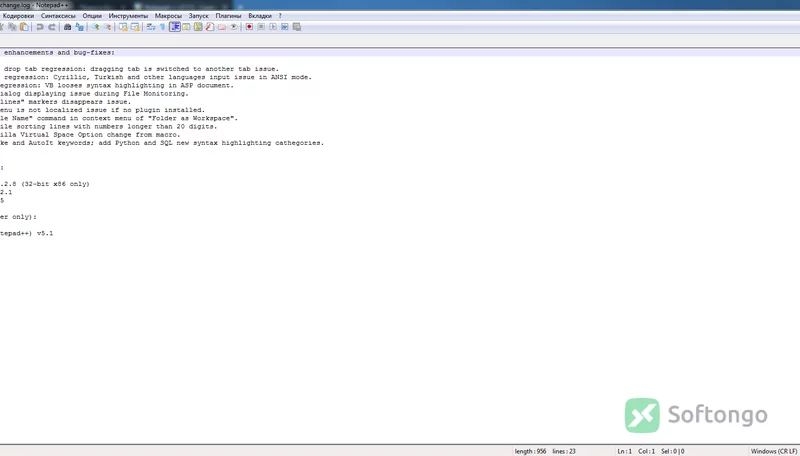Screen dimensions: 800x456
Task: Undo the last action via toolbar
Action: [40, 27]
